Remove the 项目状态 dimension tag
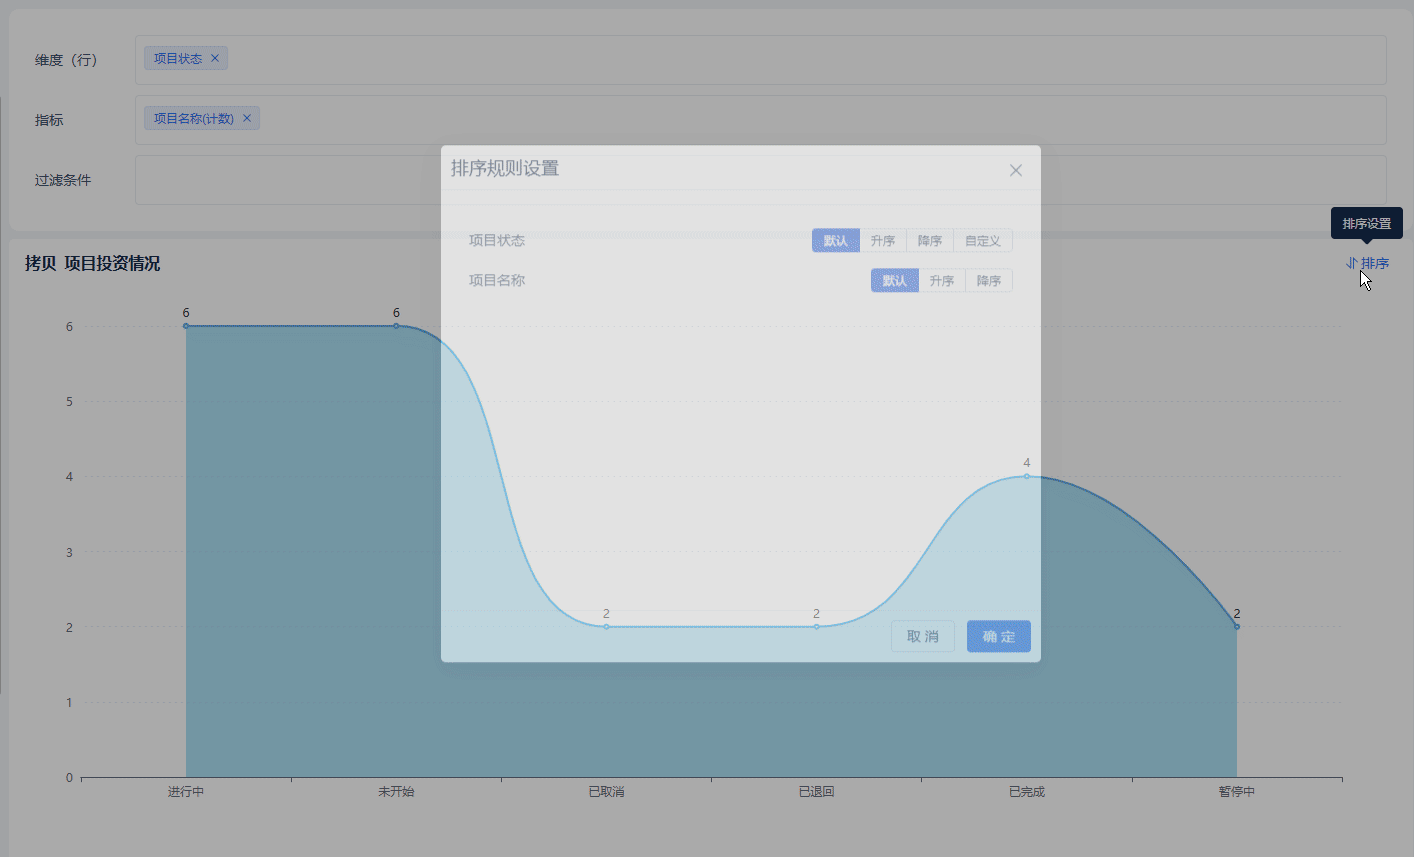 pyautogui.click(x=214, y=58)
